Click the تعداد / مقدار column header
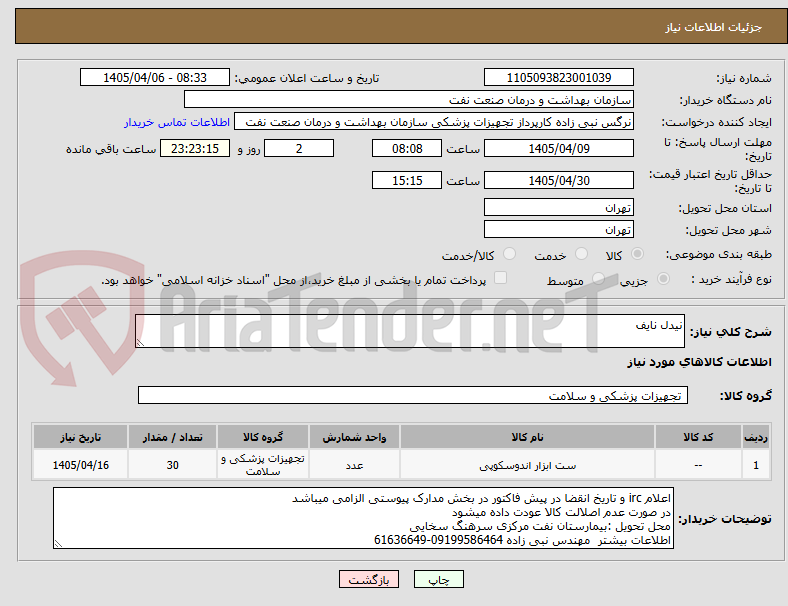Viewport: 788px width, 606px height. 172,437
